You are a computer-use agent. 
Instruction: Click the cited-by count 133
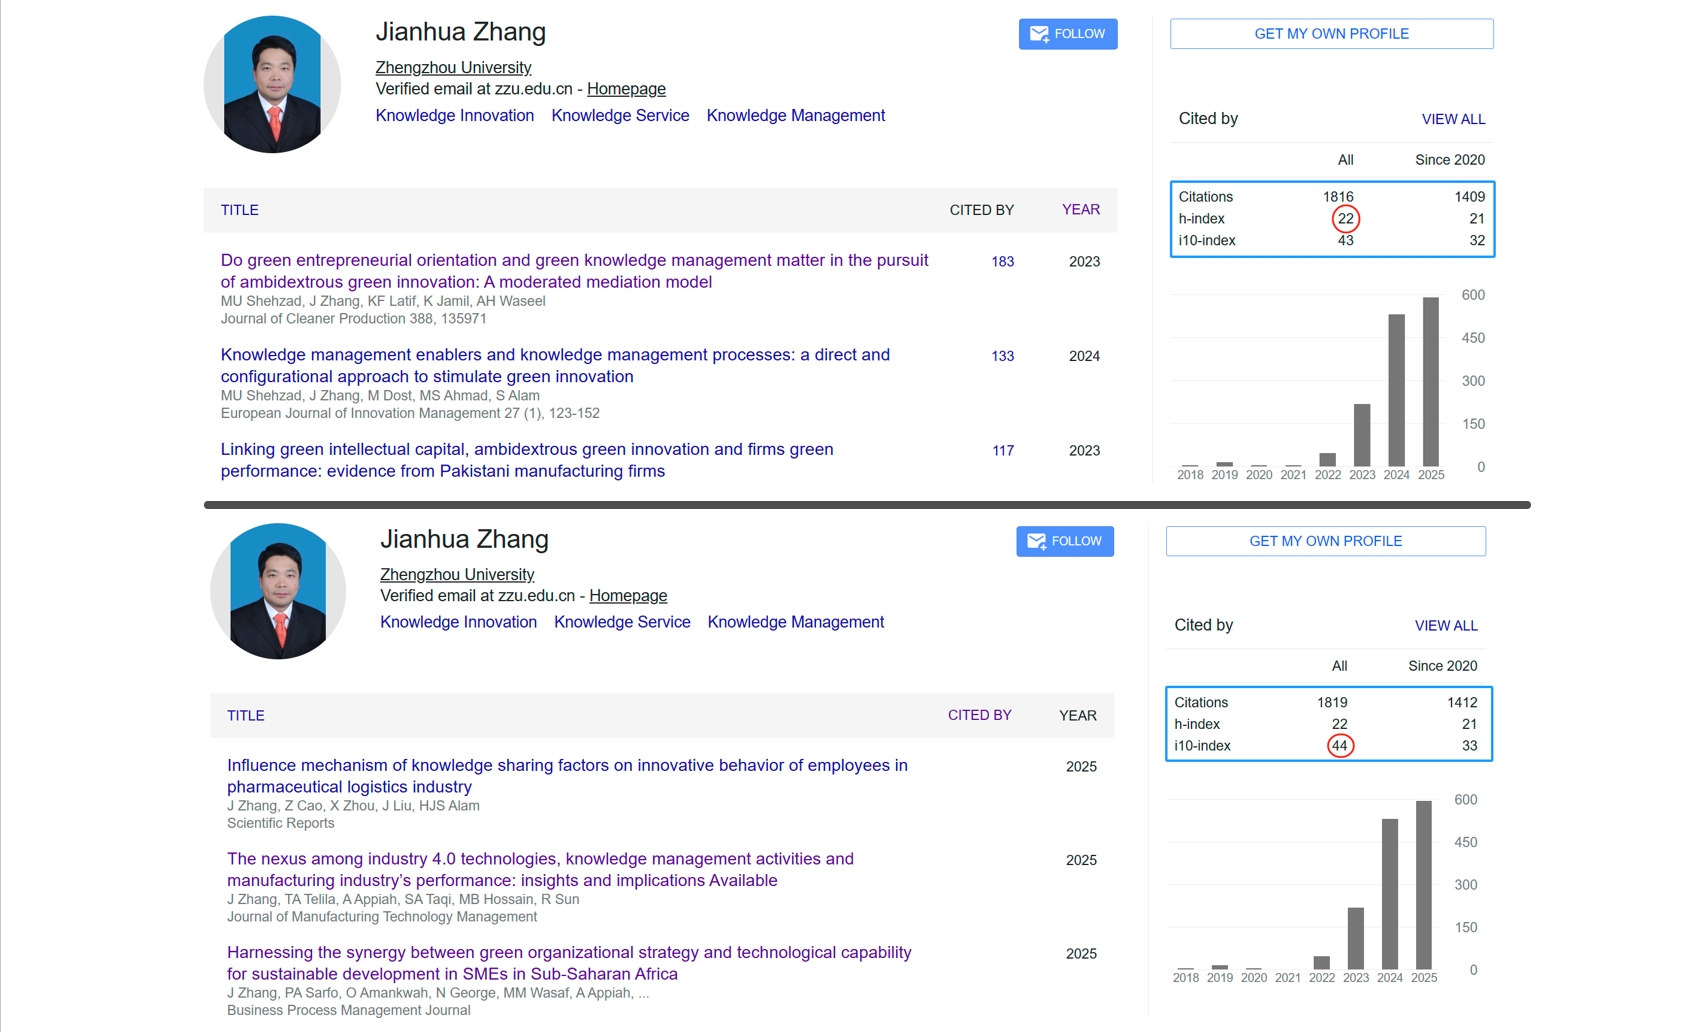click(x=1002, y=356)
